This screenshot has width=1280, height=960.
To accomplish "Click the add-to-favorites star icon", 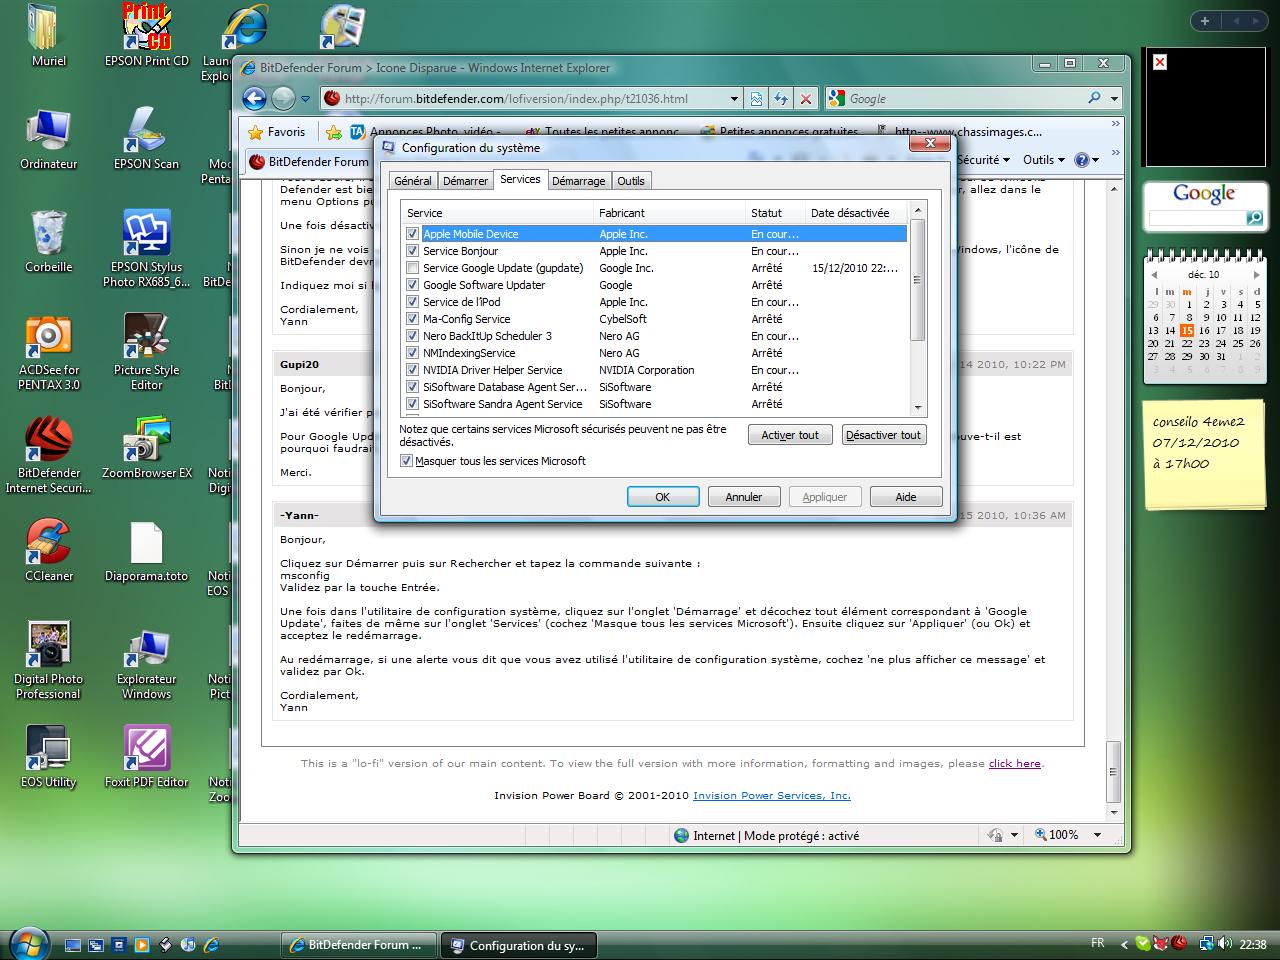I will 333,131.
